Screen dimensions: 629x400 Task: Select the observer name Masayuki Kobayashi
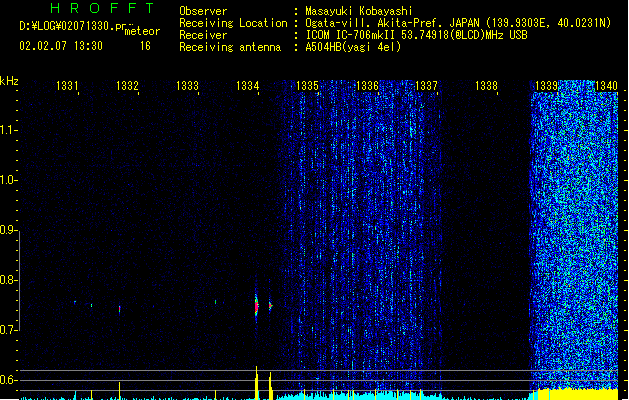359,11
